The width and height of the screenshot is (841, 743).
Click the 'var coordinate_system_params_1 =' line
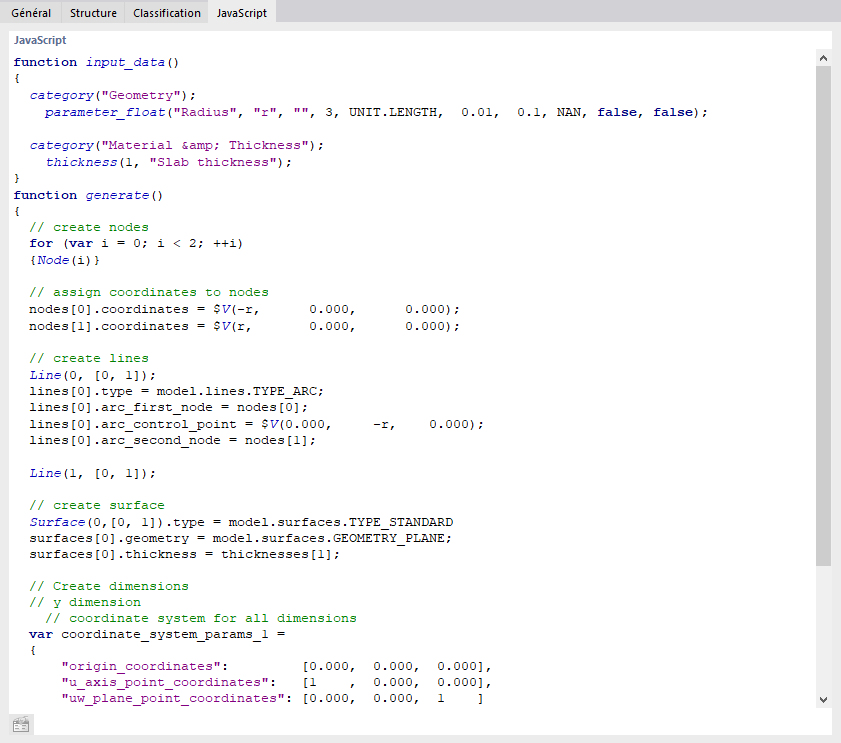[157, 635]
